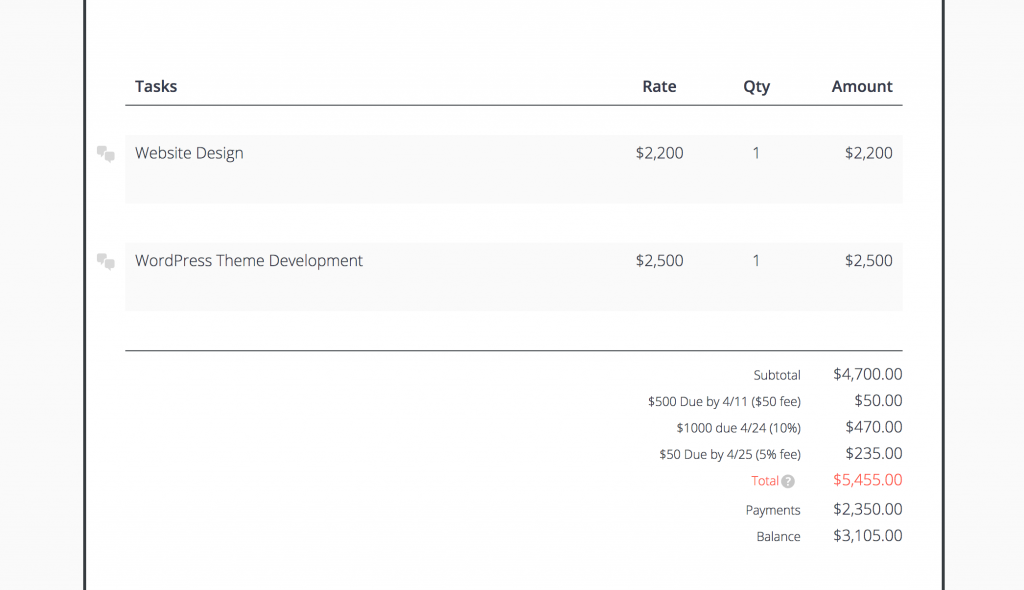Open comments for WordPress Theme Development task
1024x590 pixels.
coord(105,262)
